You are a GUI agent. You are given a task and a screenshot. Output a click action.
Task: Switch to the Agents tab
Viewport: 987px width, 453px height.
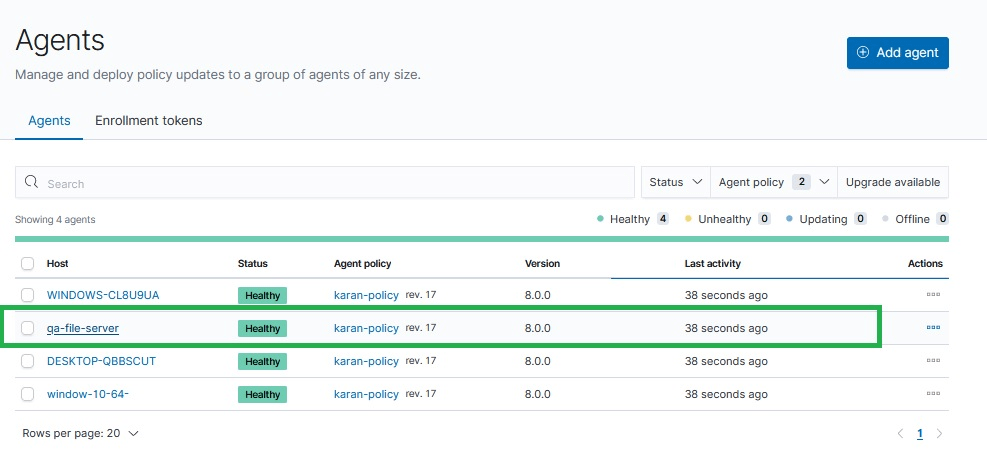[49, 120]
